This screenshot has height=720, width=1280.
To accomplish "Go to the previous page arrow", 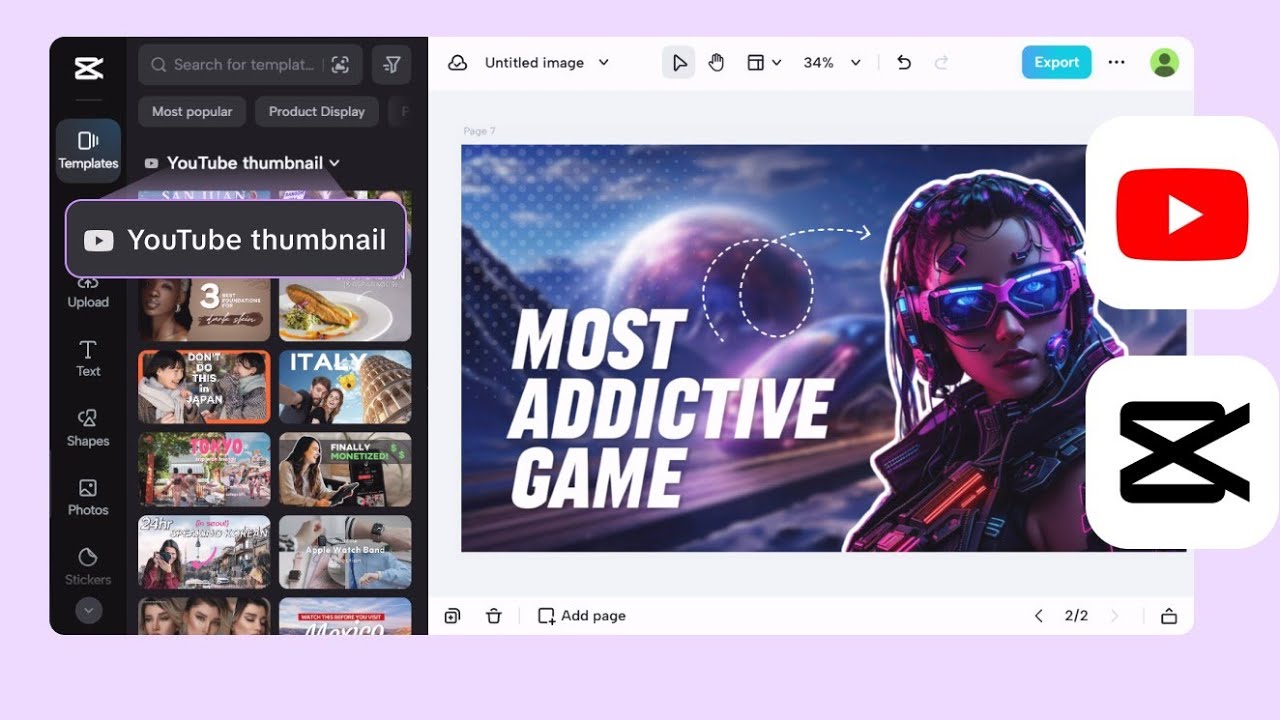I will point(1038,616).
